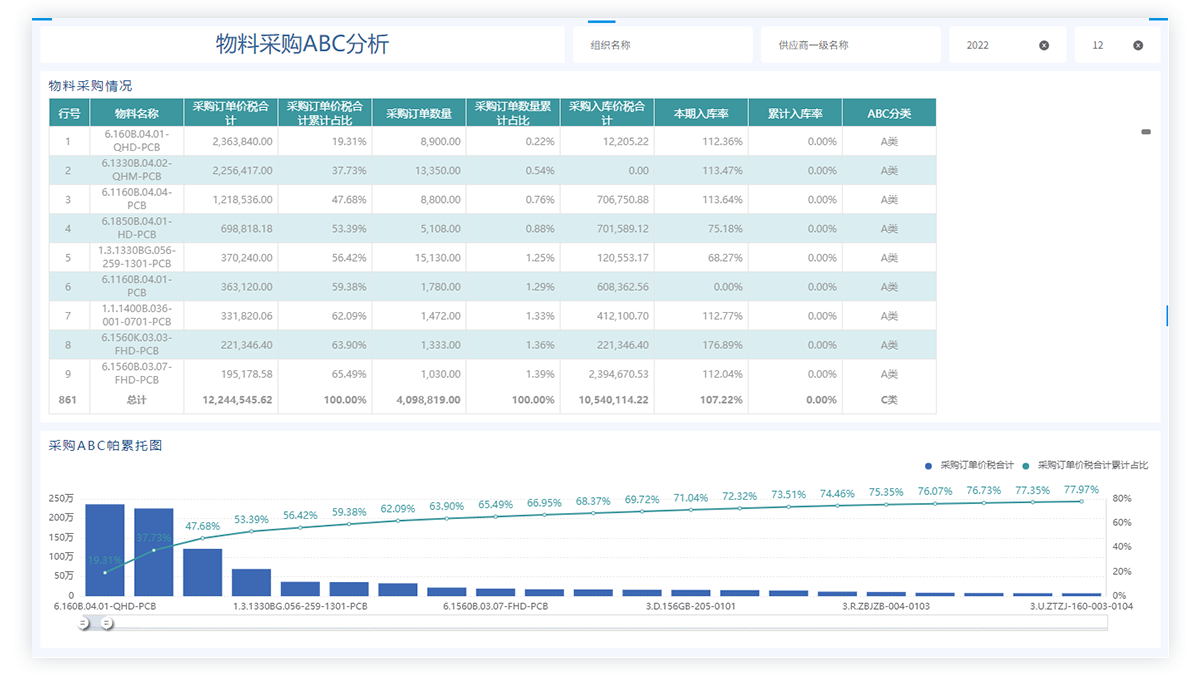This screenshot has width=1200, height=675.
Task: Select material 6.160B.04.01-QHD-PCB in row 1
Action: tap(136, 141)
